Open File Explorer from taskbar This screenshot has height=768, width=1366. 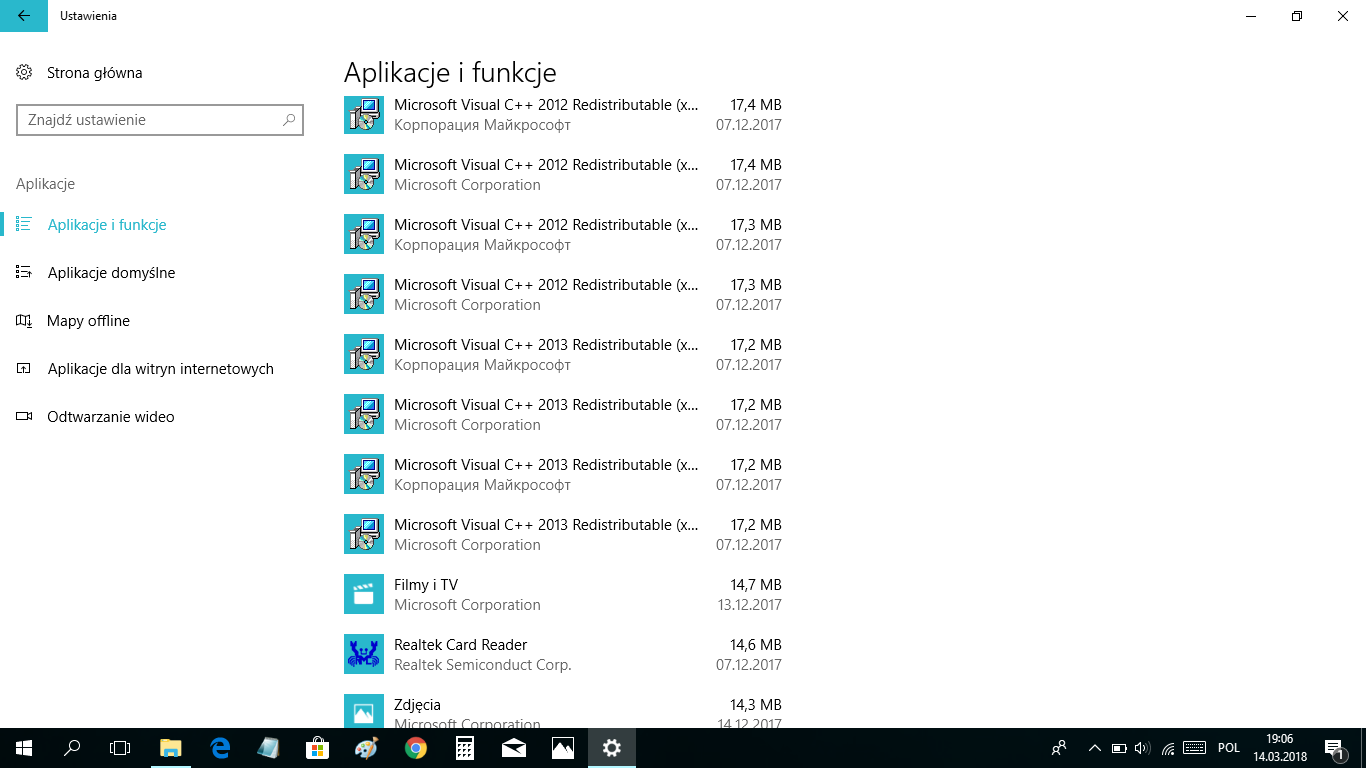pyautogui.click(x=171, y=748)
